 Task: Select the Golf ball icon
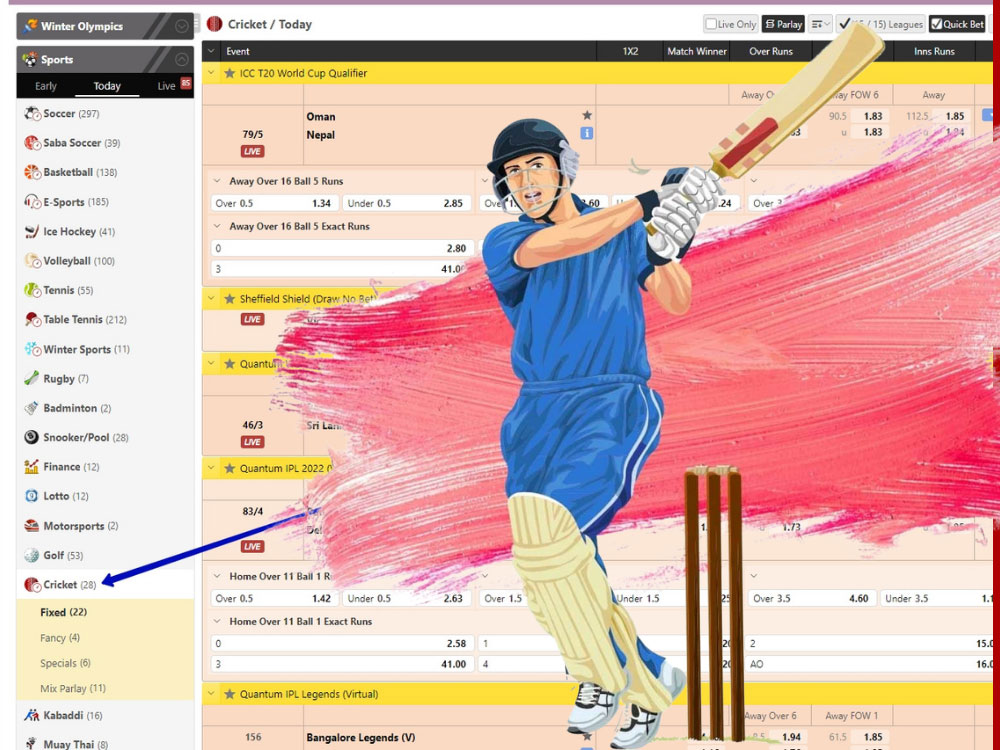click(32, 555)
